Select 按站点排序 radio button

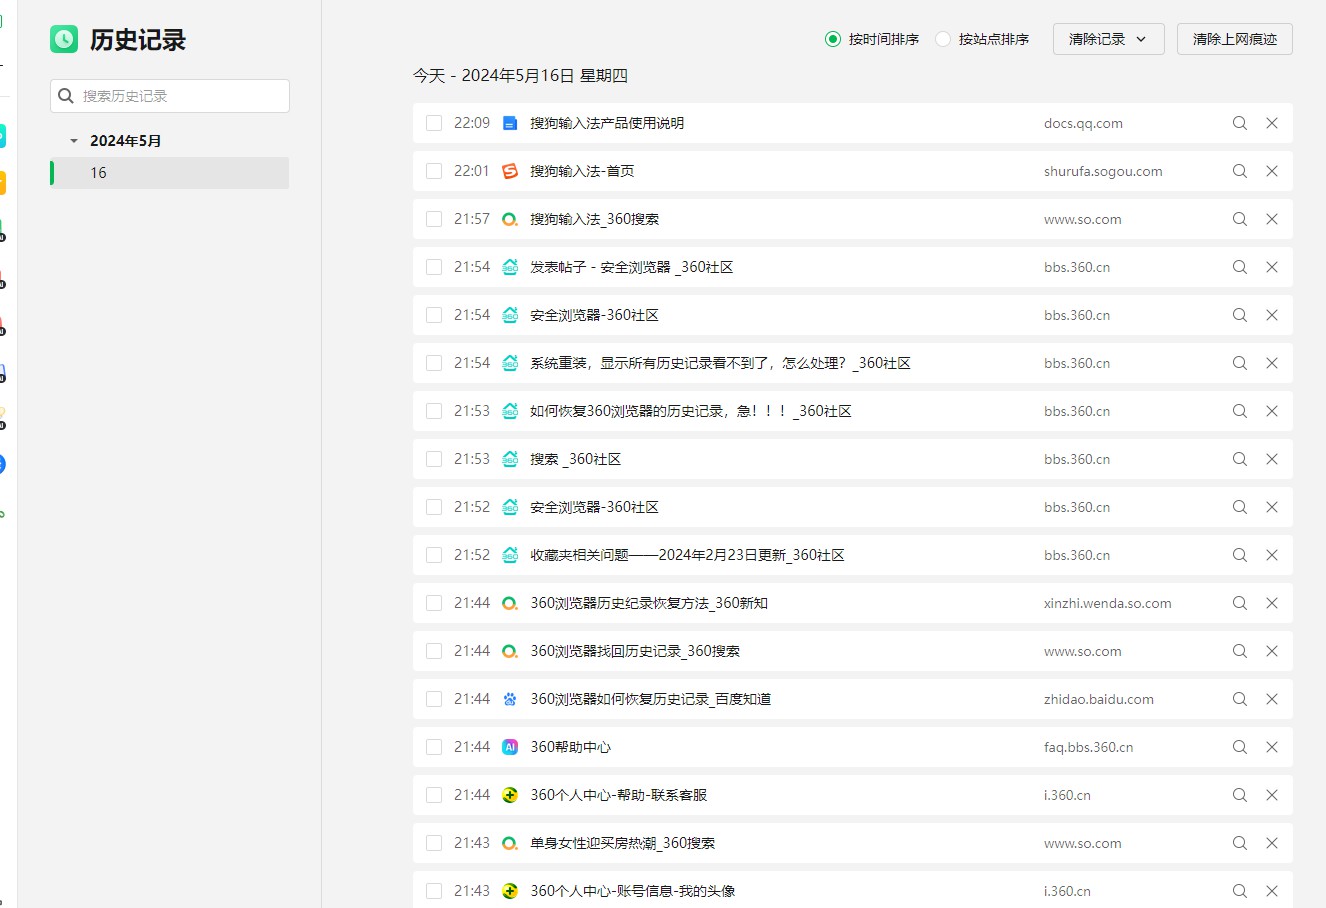[x=942, y=39]
